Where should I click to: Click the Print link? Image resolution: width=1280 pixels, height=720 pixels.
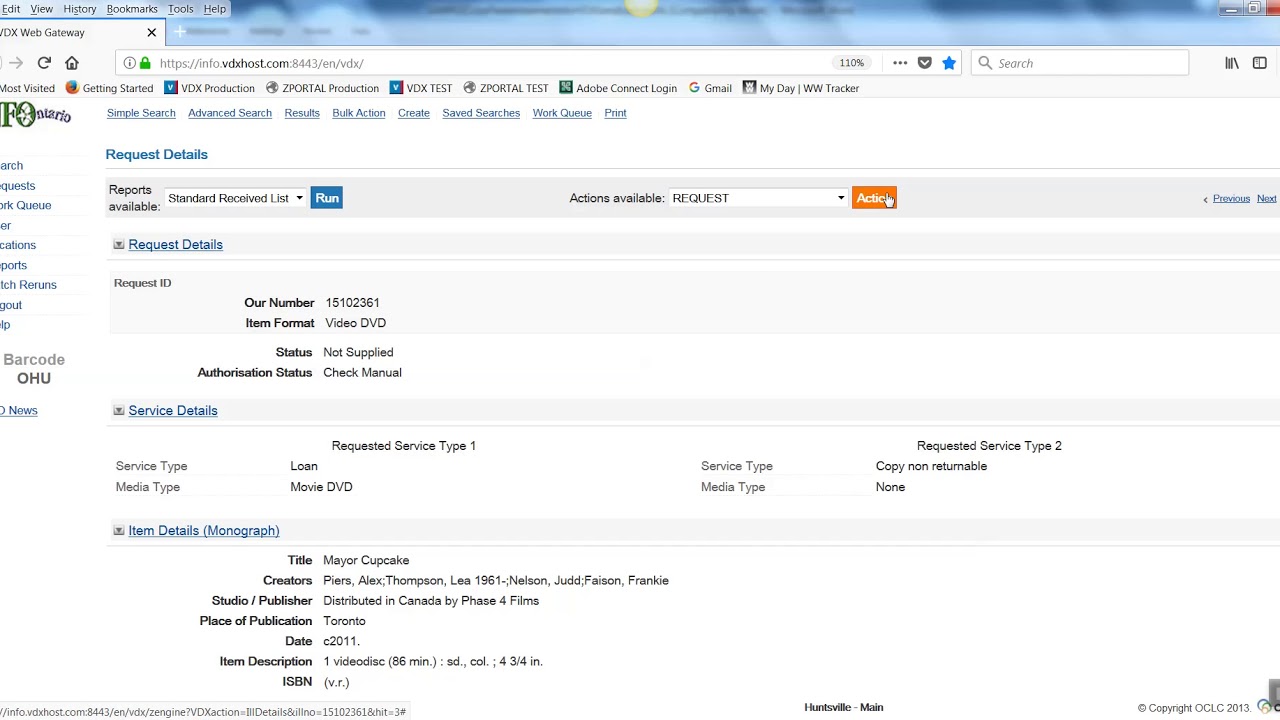(615, 113)
